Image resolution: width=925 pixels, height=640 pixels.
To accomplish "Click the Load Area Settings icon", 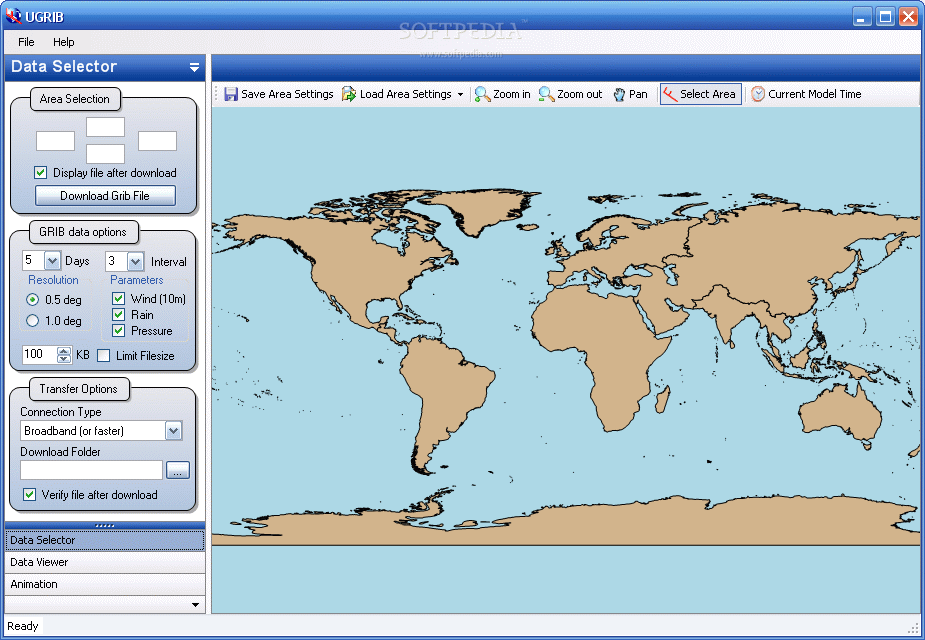I will (x=349, y=94).
